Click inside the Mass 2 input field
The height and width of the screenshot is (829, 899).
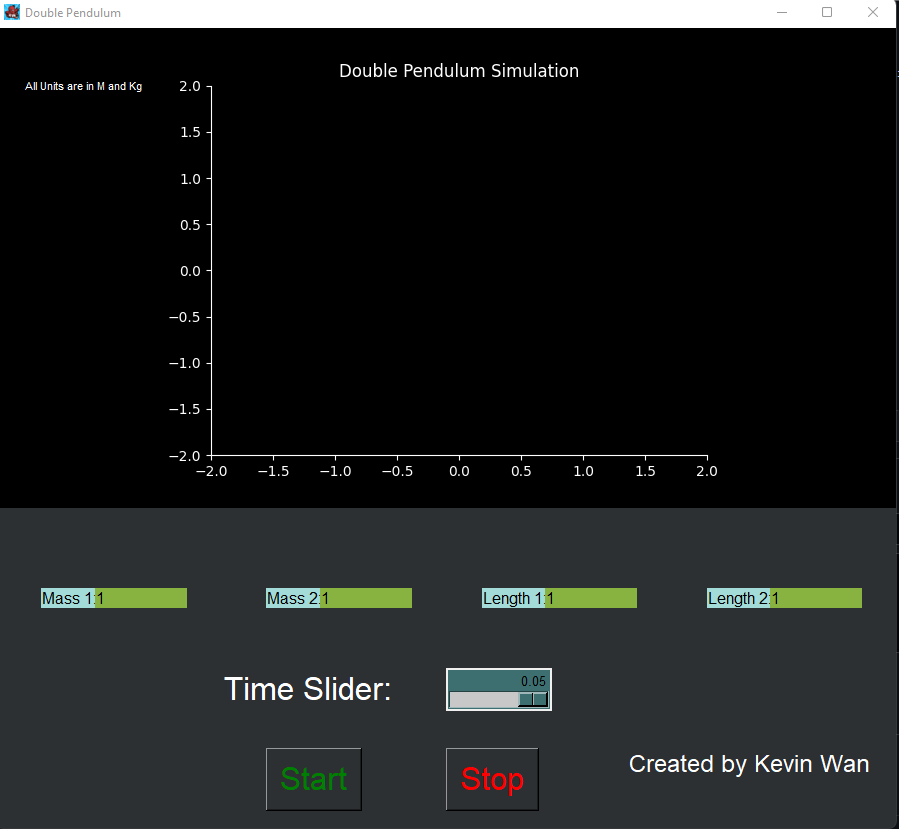click(365, 597)
